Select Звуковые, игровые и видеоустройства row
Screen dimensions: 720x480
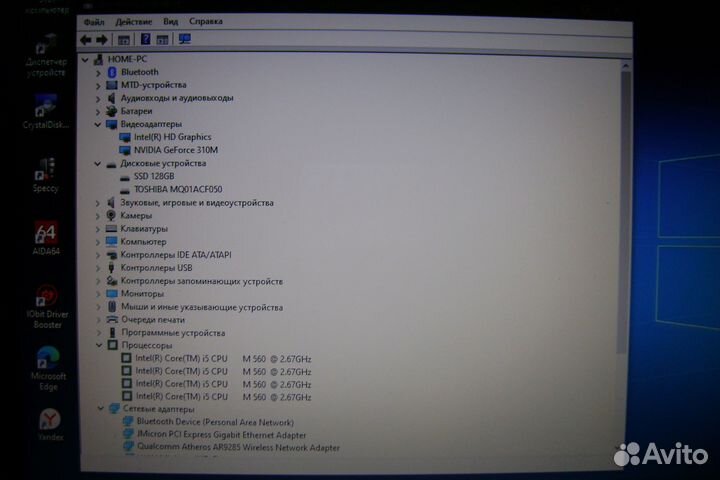[x=197, y=203]
